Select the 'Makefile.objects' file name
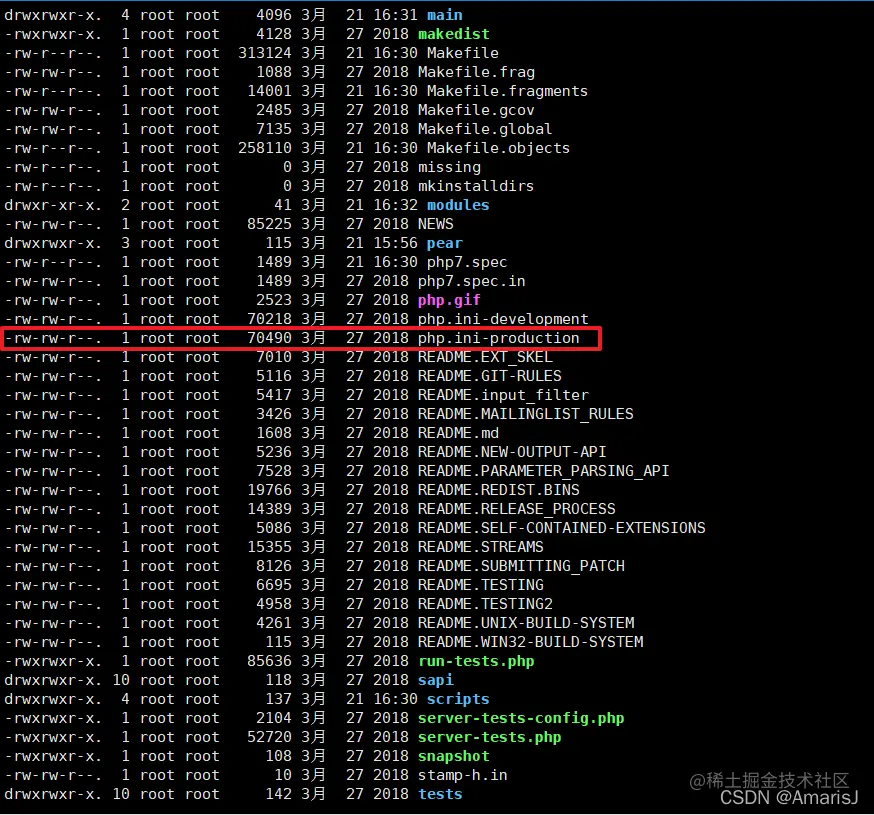 (x=498, y=148)
